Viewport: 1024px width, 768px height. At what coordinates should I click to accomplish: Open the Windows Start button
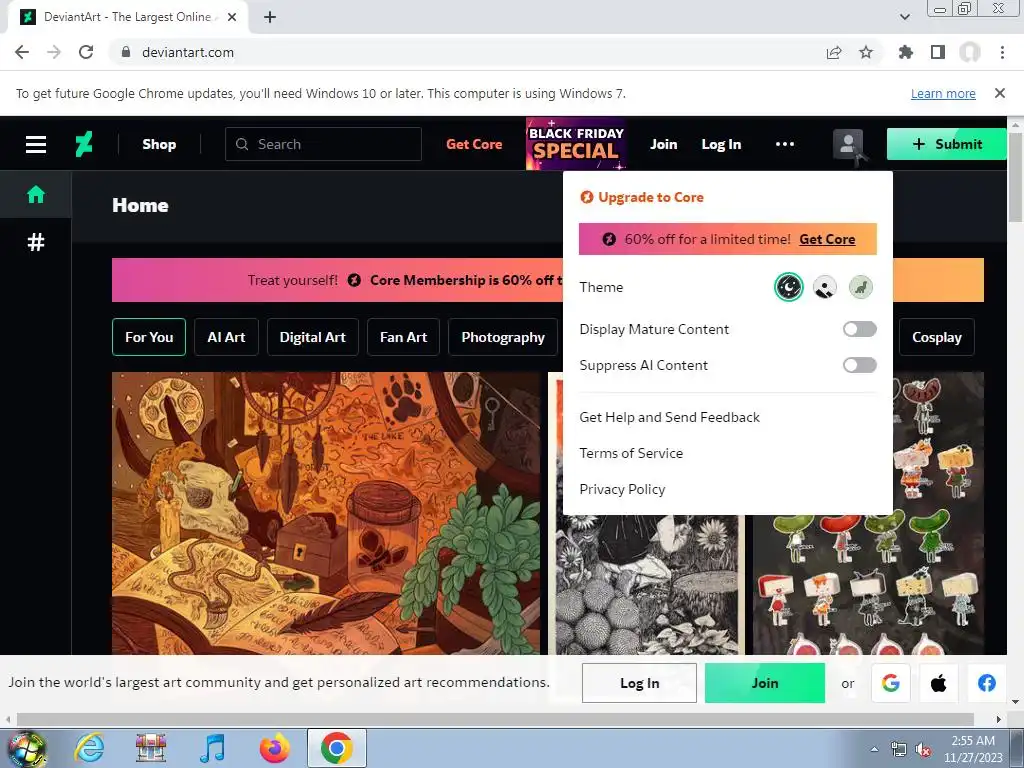(27, 748)
